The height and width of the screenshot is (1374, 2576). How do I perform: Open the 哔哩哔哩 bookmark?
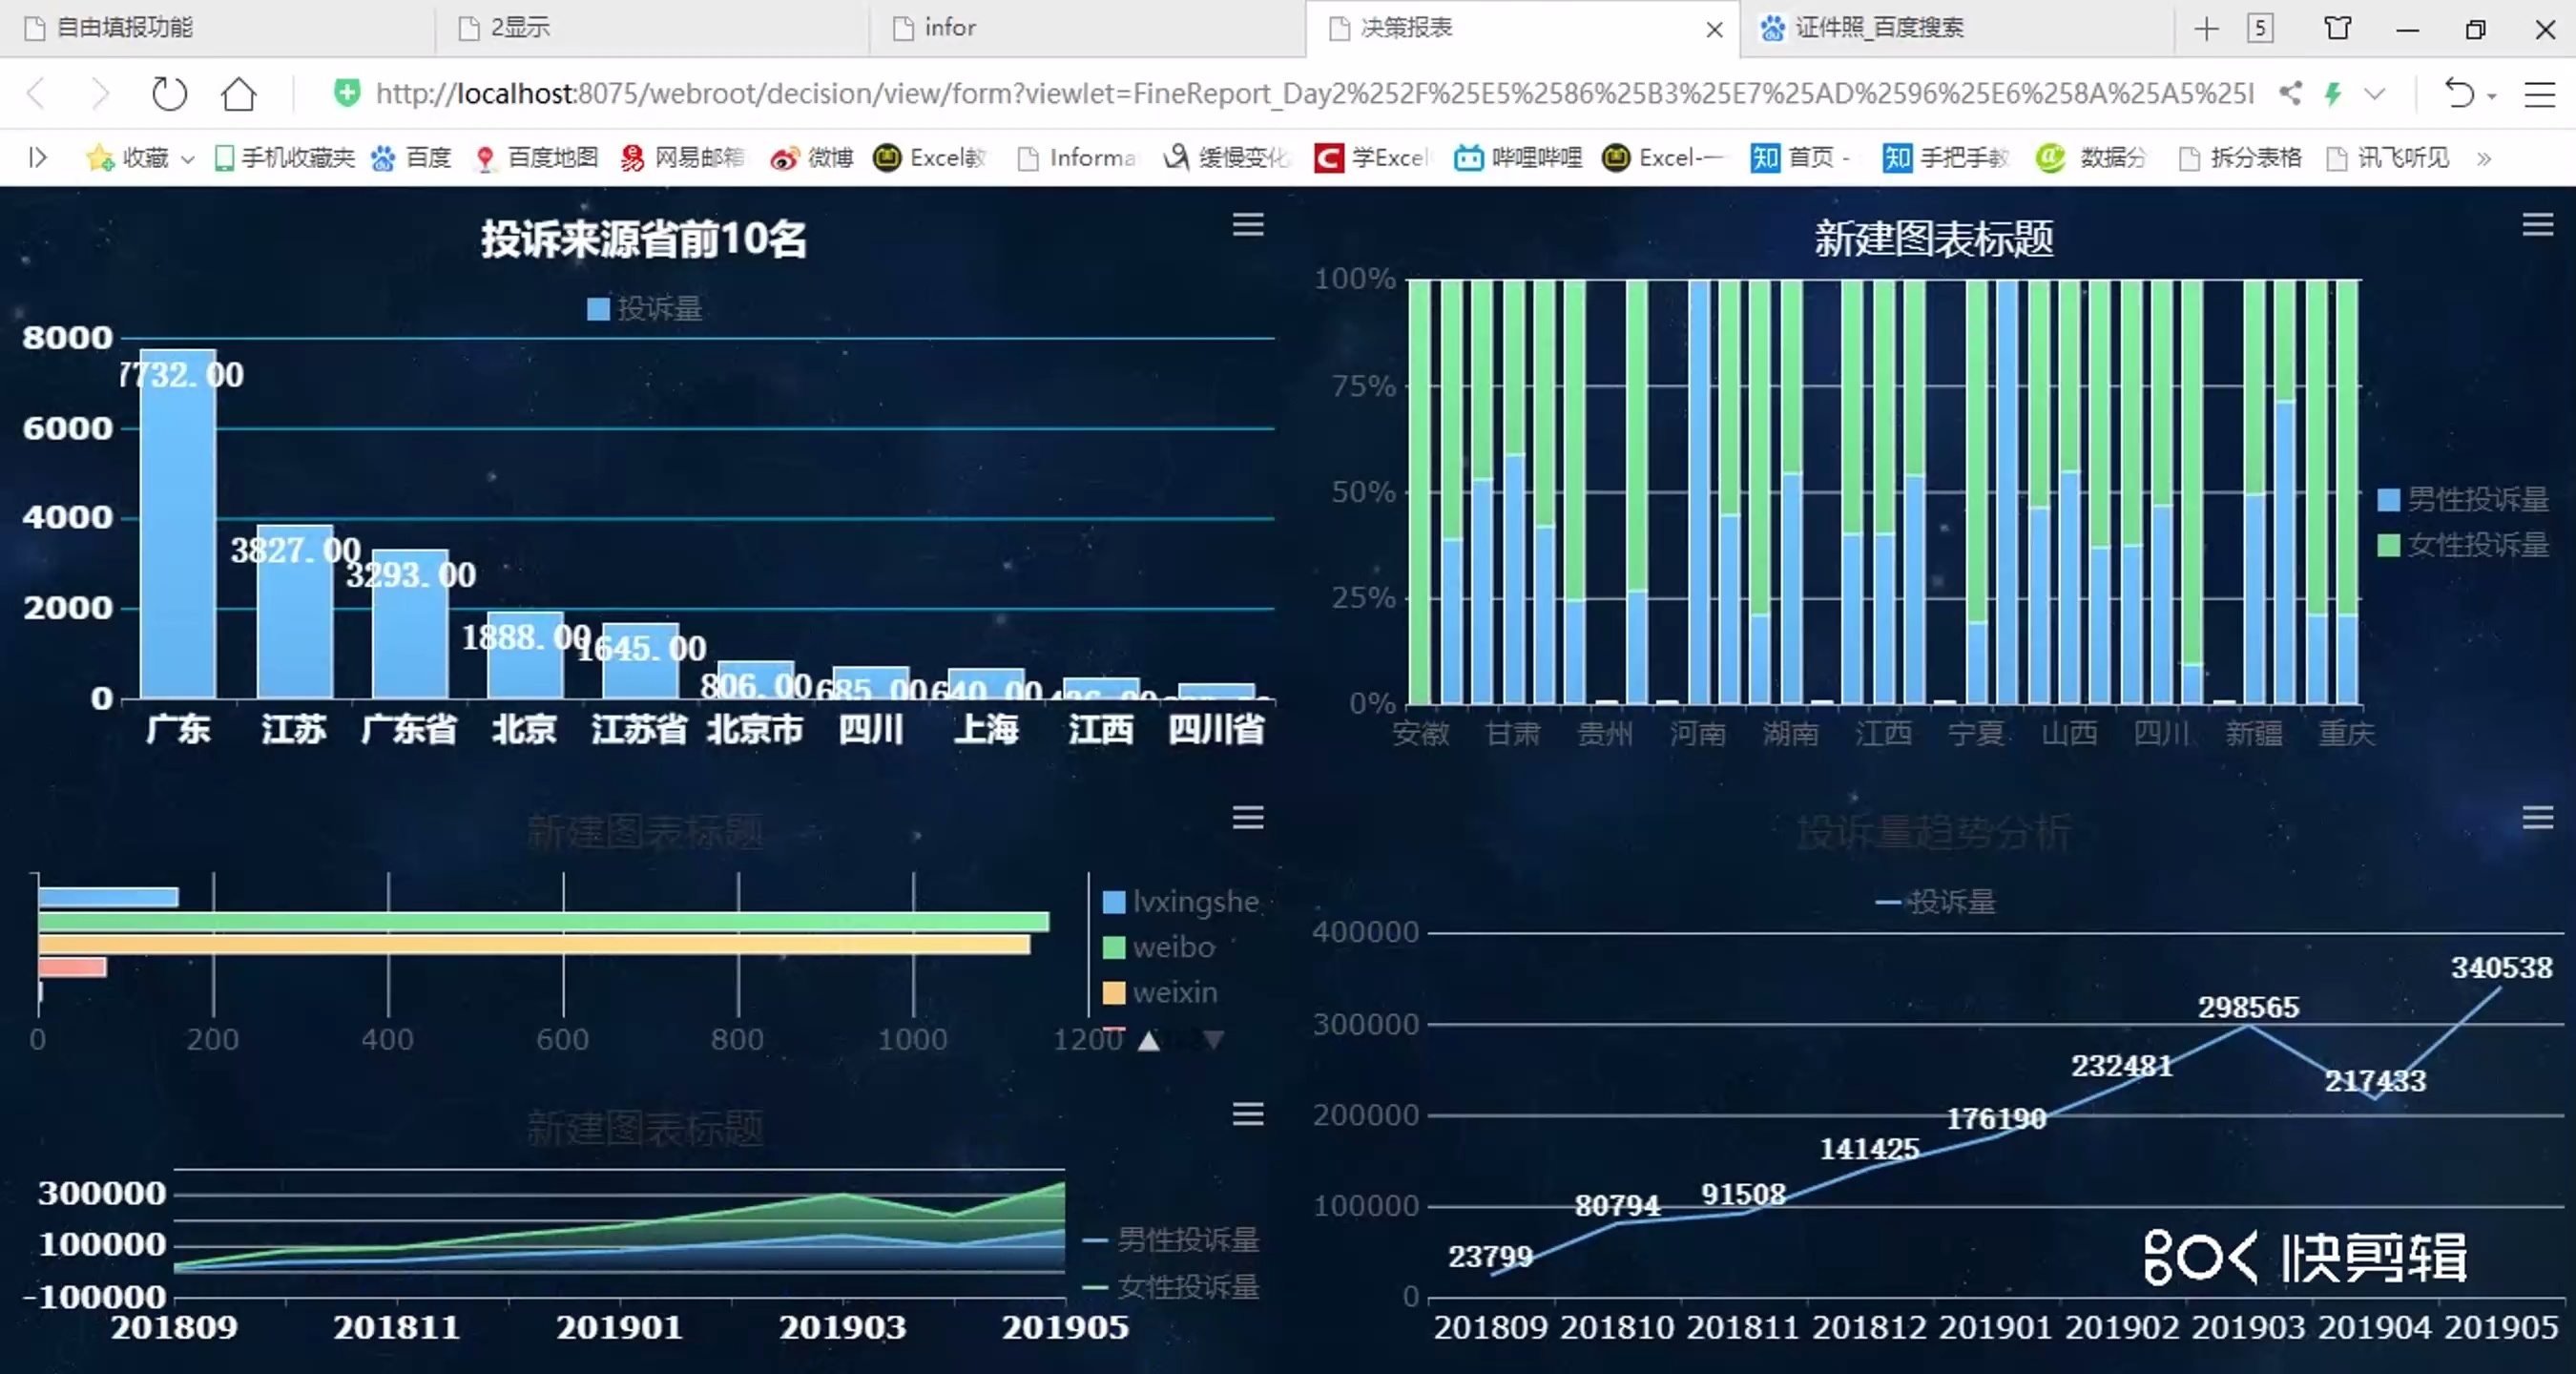coord(1516,157)
